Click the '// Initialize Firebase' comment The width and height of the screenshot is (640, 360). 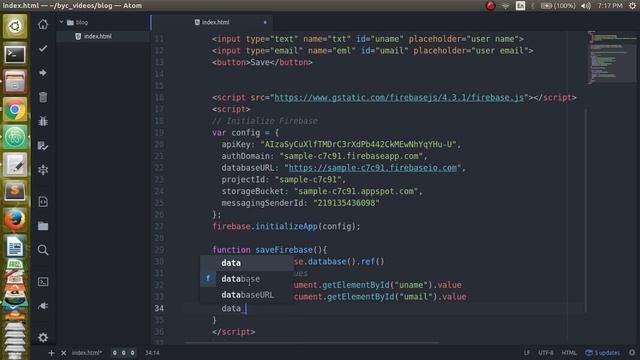(x=264, y=121)
